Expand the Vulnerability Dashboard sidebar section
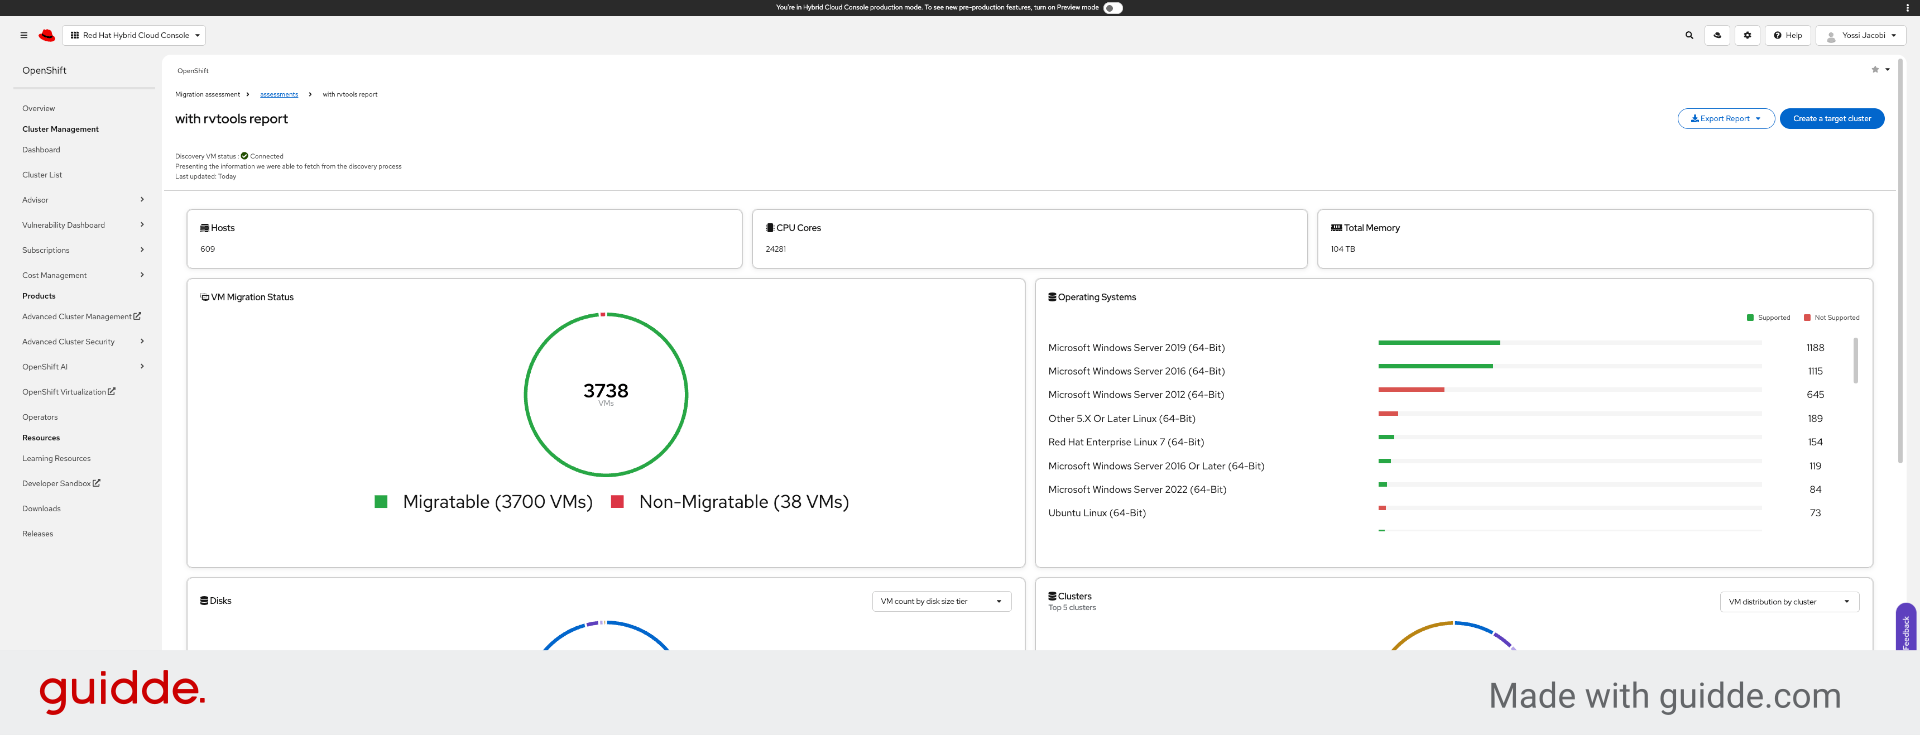Screen dimensions: 1920x735 (x=83, y=225)
